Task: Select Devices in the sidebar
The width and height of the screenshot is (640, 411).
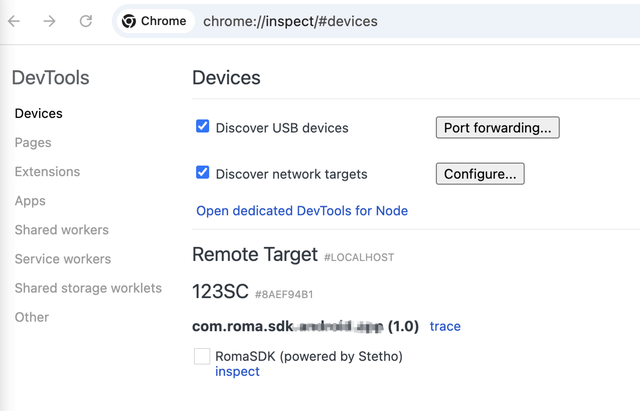Action: (39, 113)
